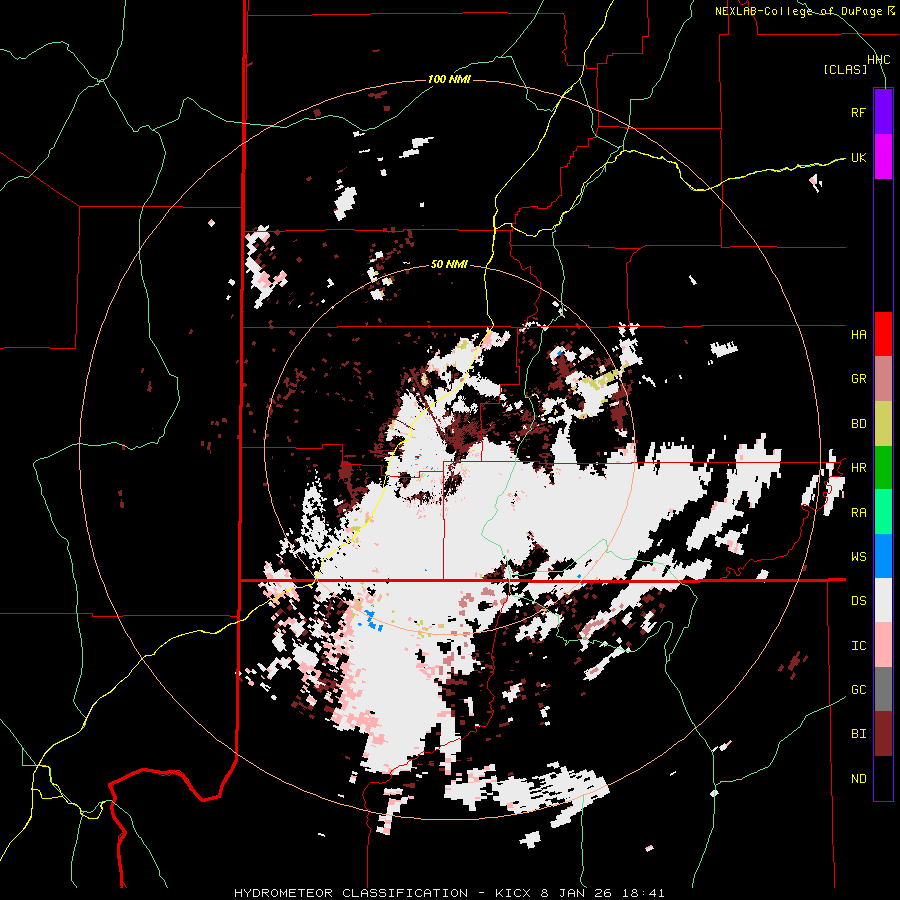Click the UK magenta legend swatch
Screen dimensions: 900x900
tap(883, 157)
